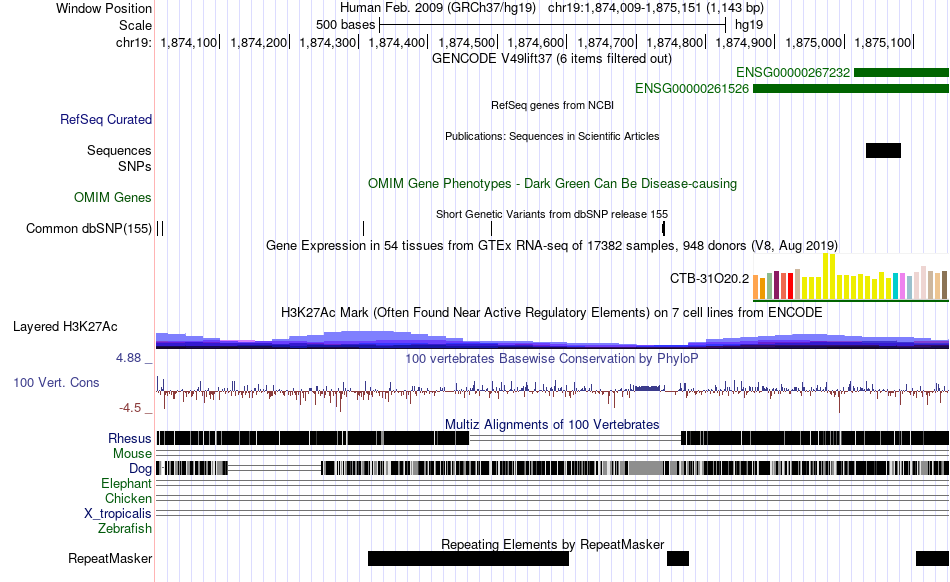950x582 pixels.
Task: Click the Chicken alignment label
Action: point(128,498)
